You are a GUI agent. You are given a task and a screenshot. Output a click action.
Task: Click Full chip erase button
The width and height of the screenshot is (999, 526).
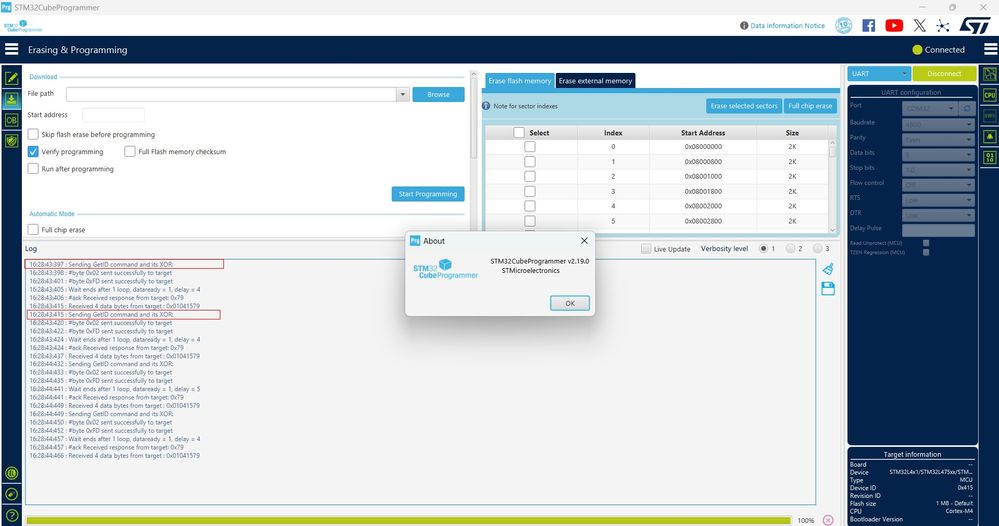(810, 106)
